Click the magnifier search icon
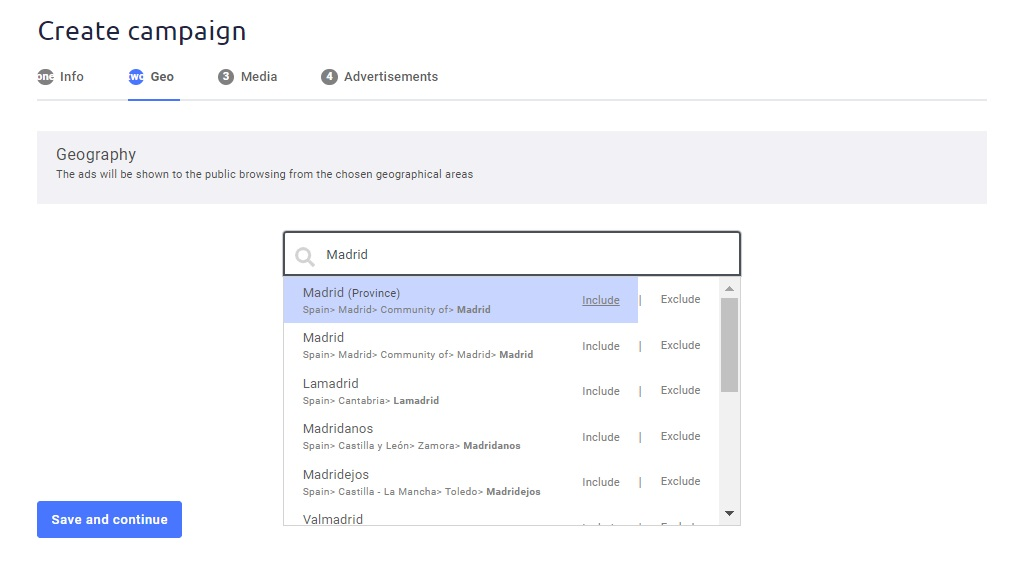Screen dimensions: 1023x581 pyautogui.click(x=305, y=256)
